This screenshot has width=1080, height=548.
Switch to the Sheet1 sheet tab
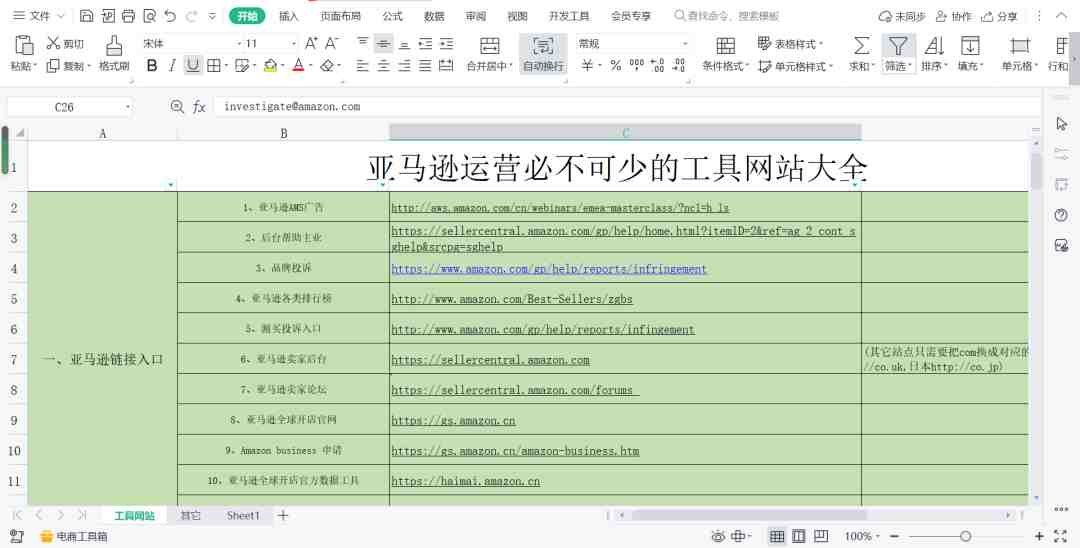coord(243,515)
